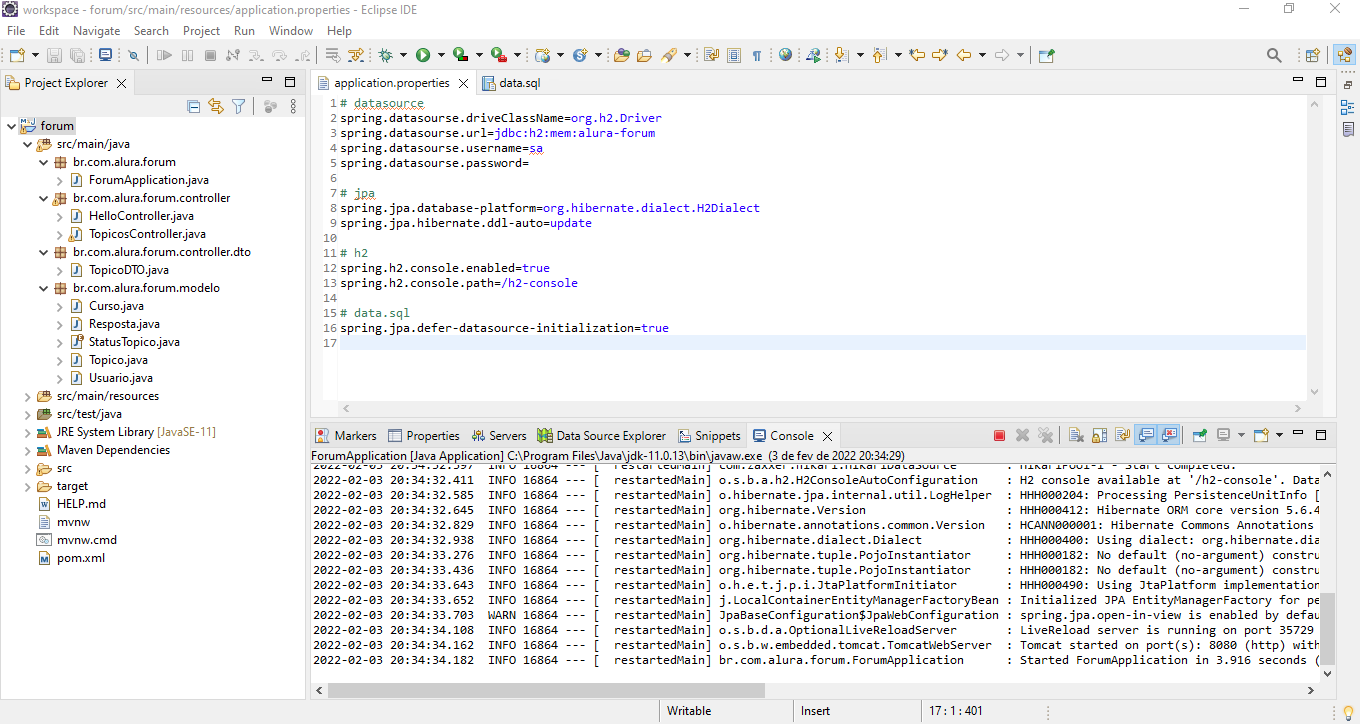Toggle Show Whitespace Characters pilcrow icon
The image size is (1360, 724).
coord(757,55)
